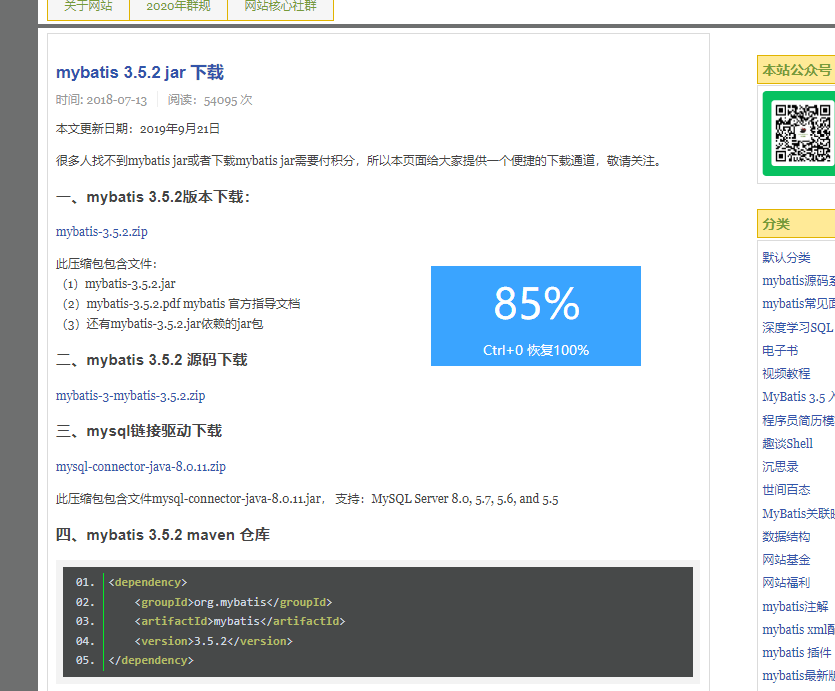This screenshot has height=691, width=835.
Task: Click the article title mybatis 3.5.2 jar 下载
Action: [x=140, y=72]
